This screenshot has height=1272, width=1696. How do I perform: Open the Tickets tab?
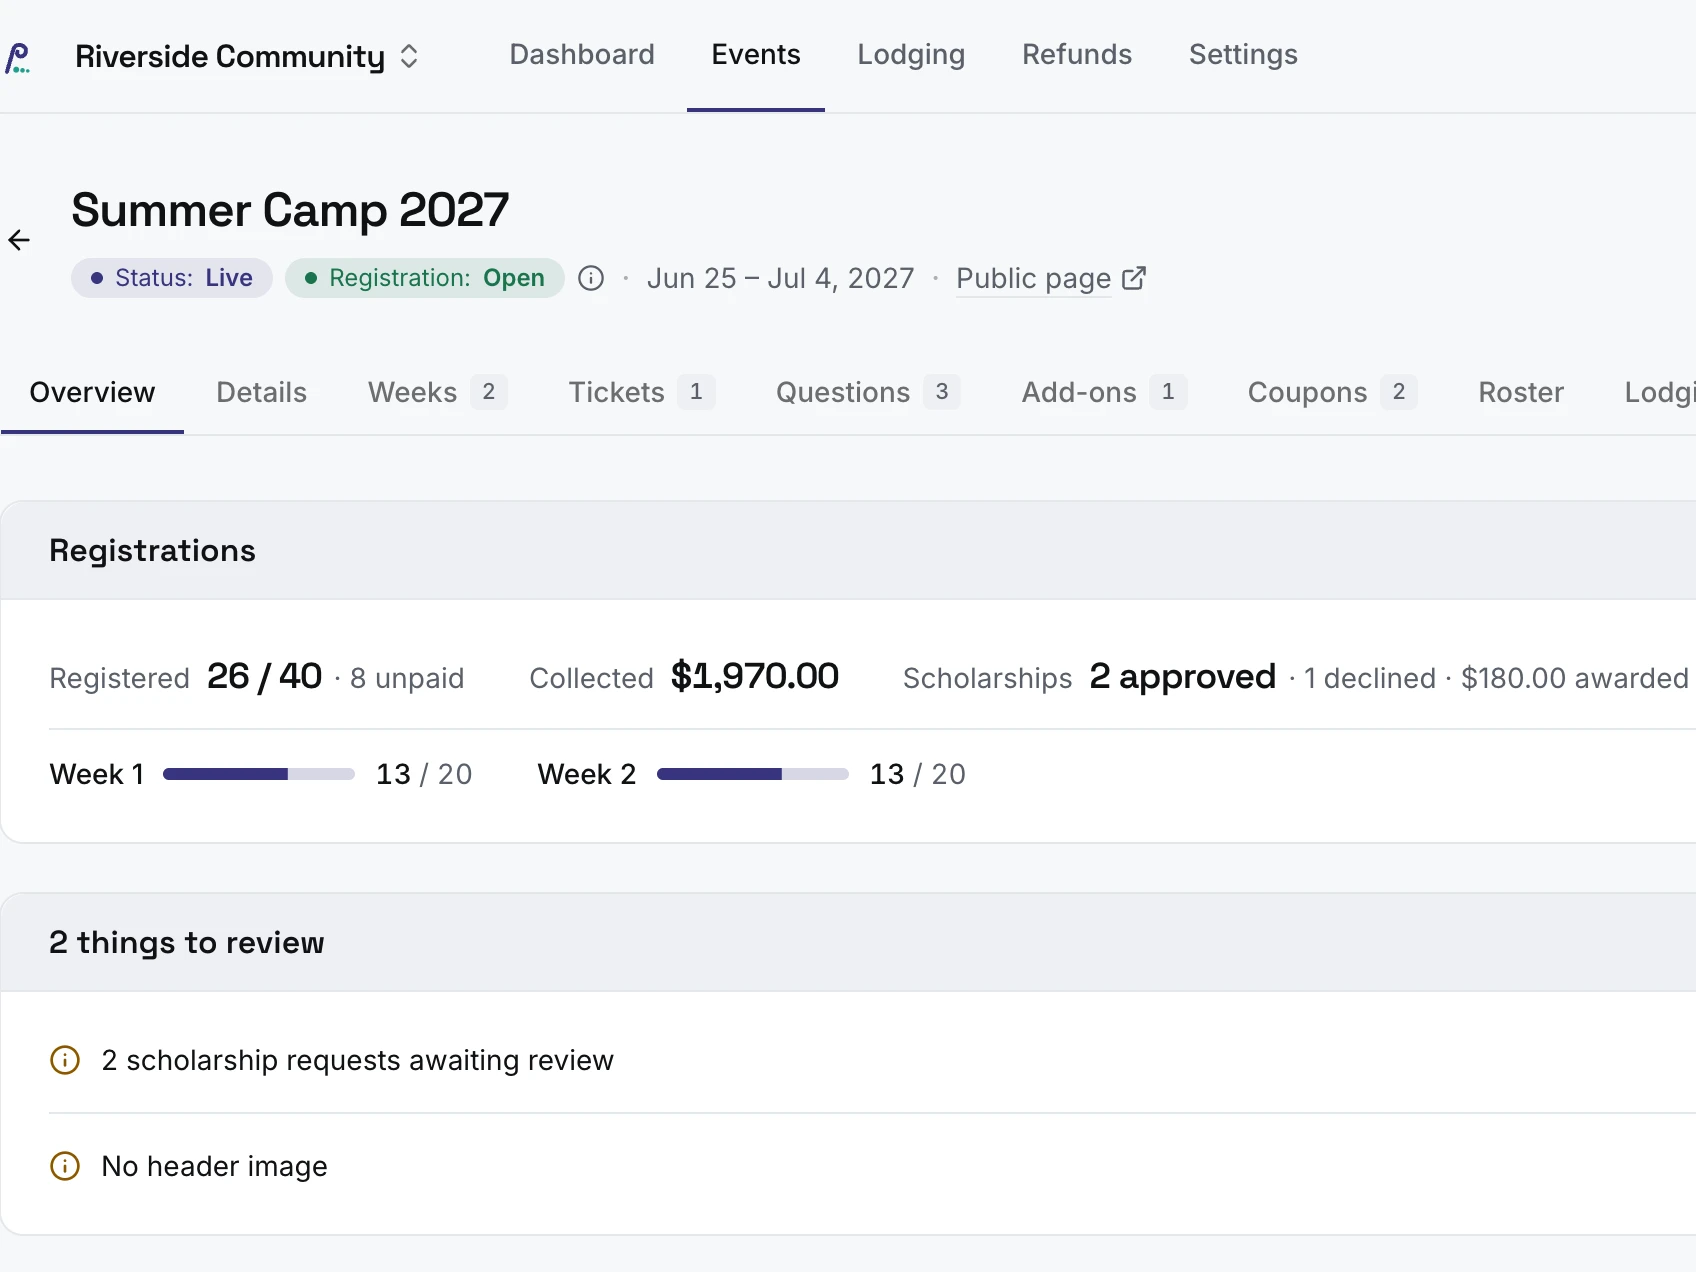(641, 392)
